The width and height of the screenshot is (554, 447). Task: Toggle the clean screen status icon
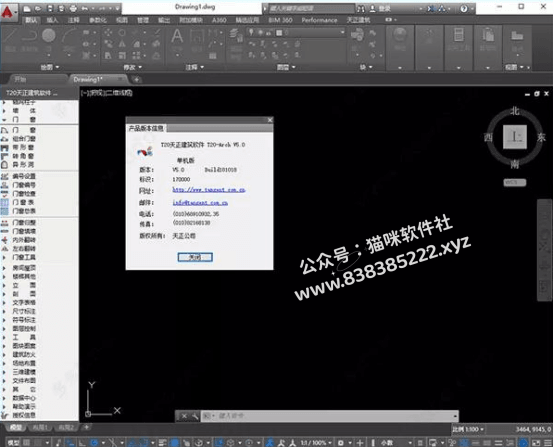536,442
